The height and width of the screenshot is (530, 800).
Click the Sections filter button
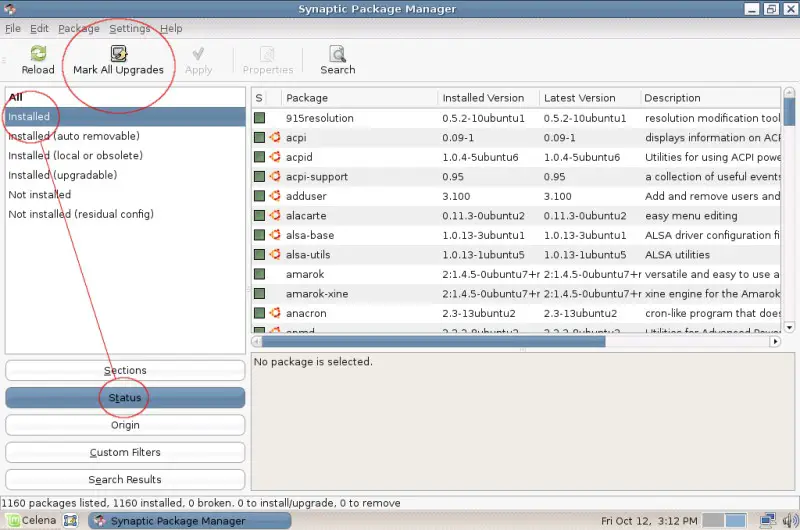(x=125, y=370)
